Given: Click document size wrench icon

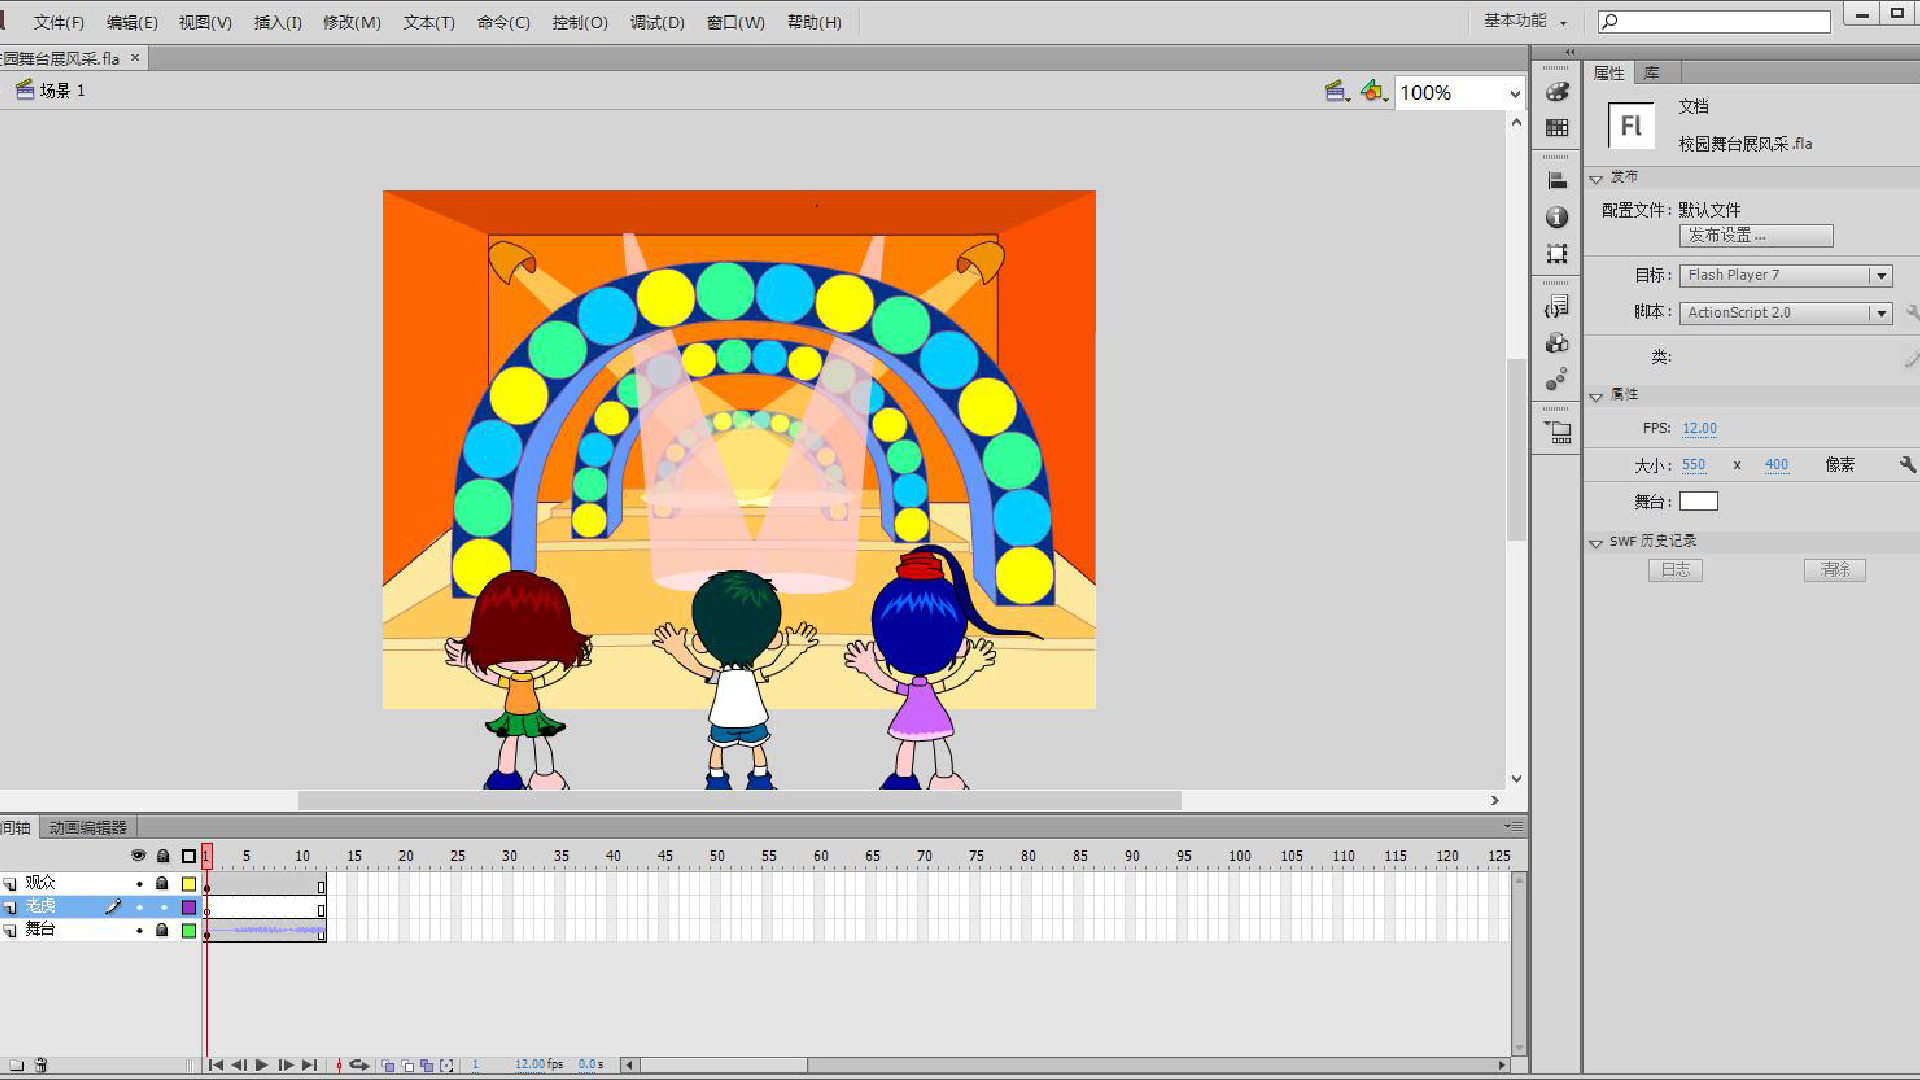Looking at the screenshot, I should (x=1907, y=464).
